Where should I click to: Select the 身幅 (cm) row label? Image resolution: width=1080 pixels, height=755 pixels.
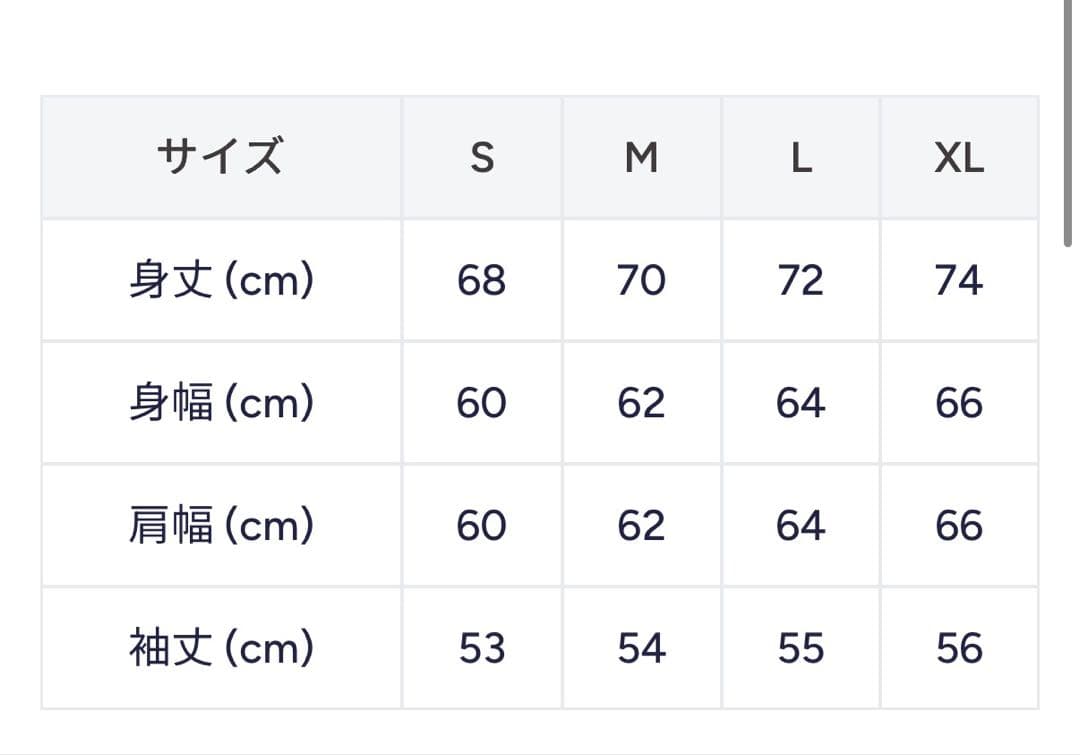coord(221,404)
